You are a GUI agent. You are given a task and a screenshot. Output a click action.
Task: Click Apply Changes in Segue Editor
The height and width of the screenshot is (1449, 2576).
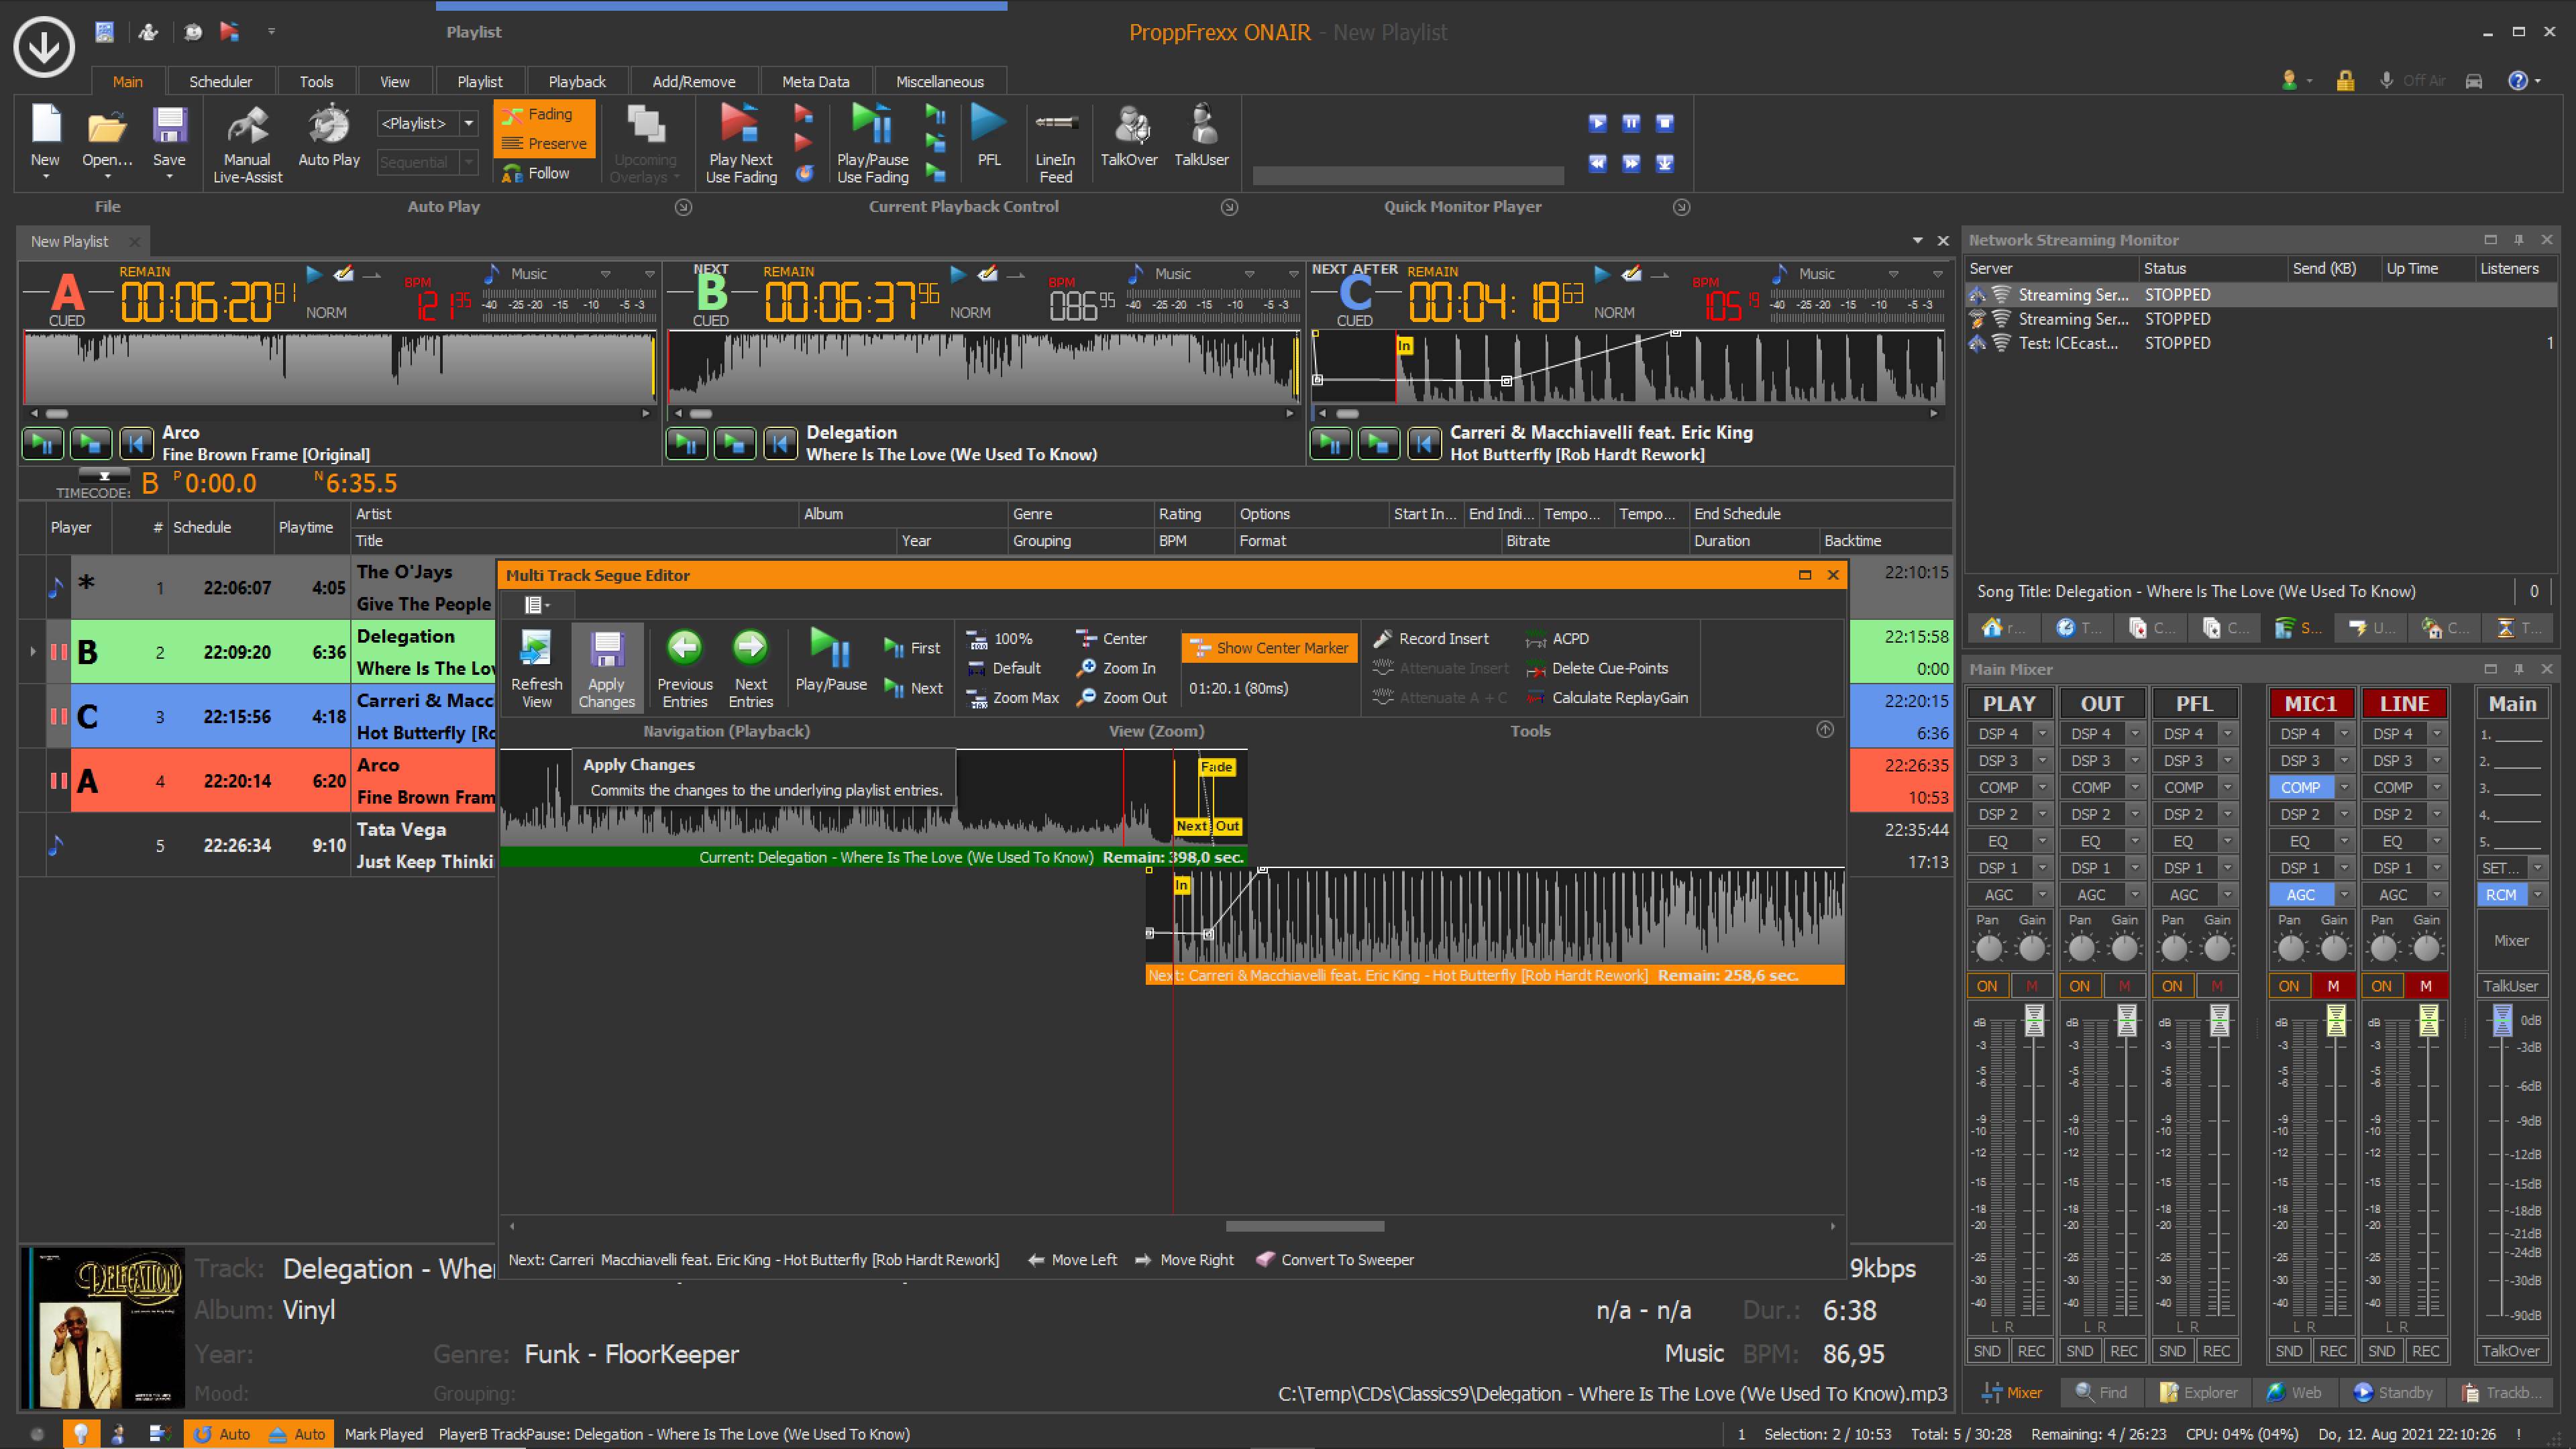click(606, 669)
